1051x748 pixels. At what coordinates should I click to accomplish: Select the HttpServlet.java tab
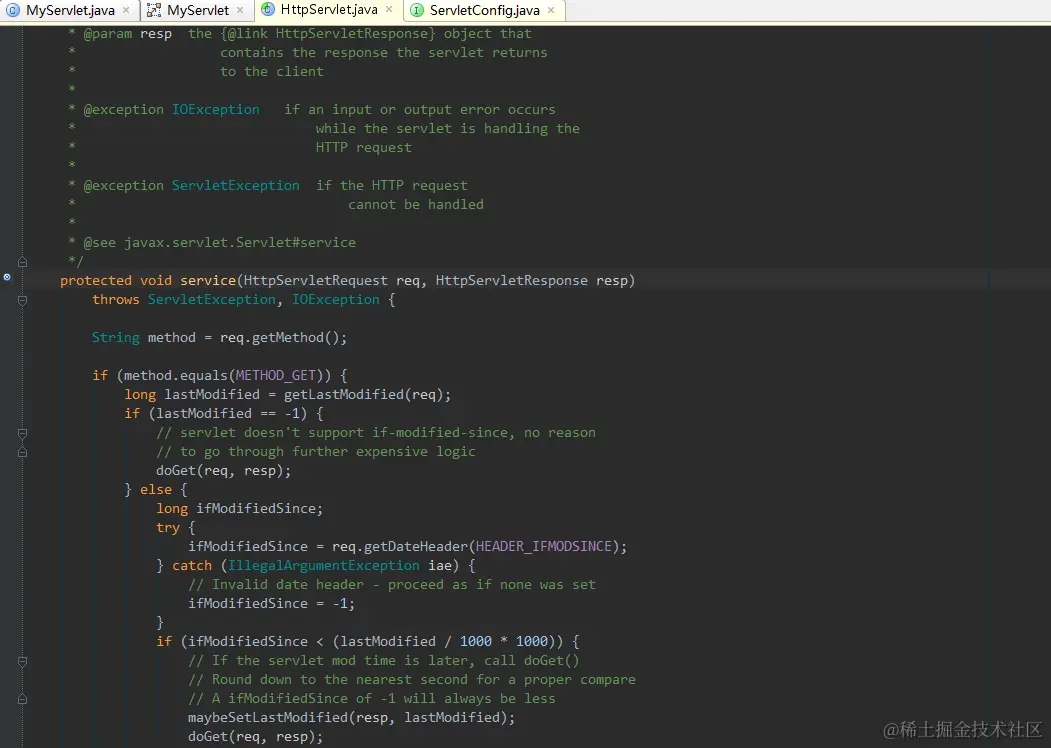tap(328, 9)
